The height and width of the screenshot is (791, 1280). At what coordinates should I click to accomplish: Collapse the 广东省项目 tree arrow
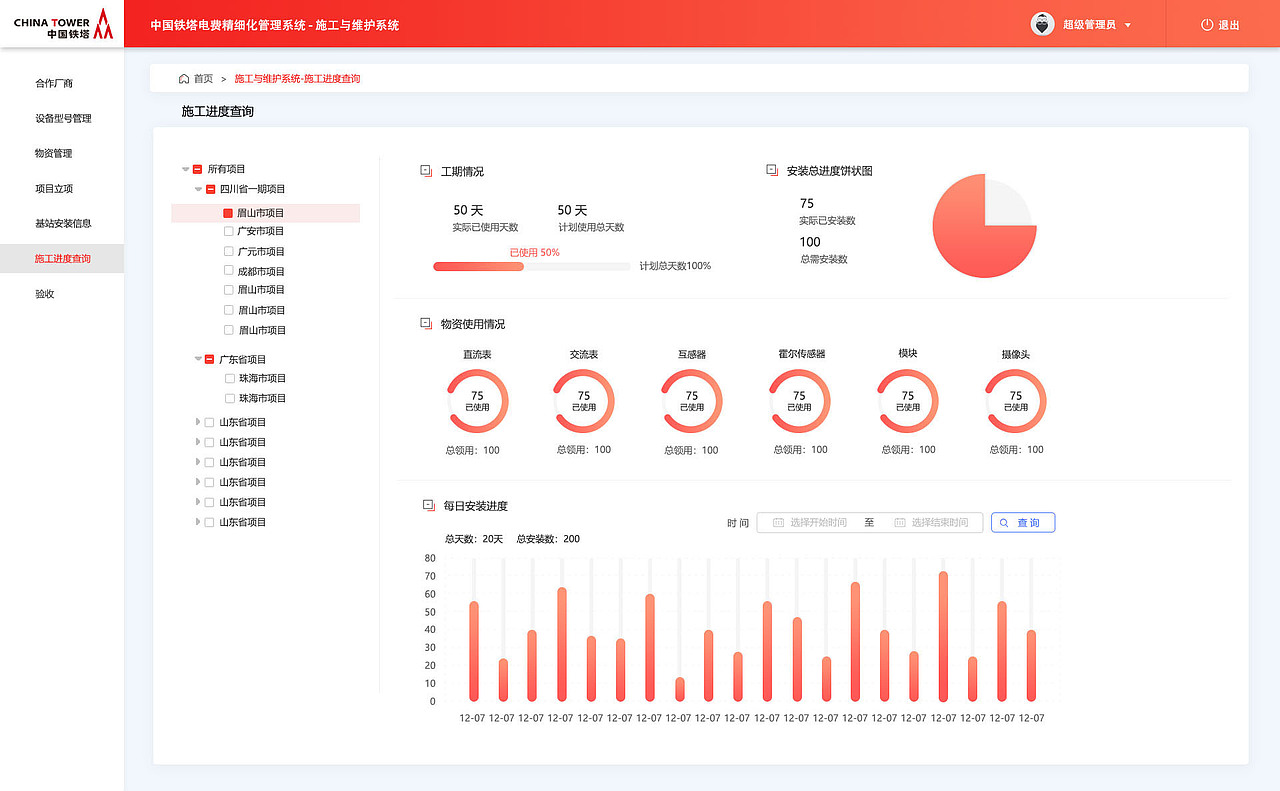click(198, 359)
